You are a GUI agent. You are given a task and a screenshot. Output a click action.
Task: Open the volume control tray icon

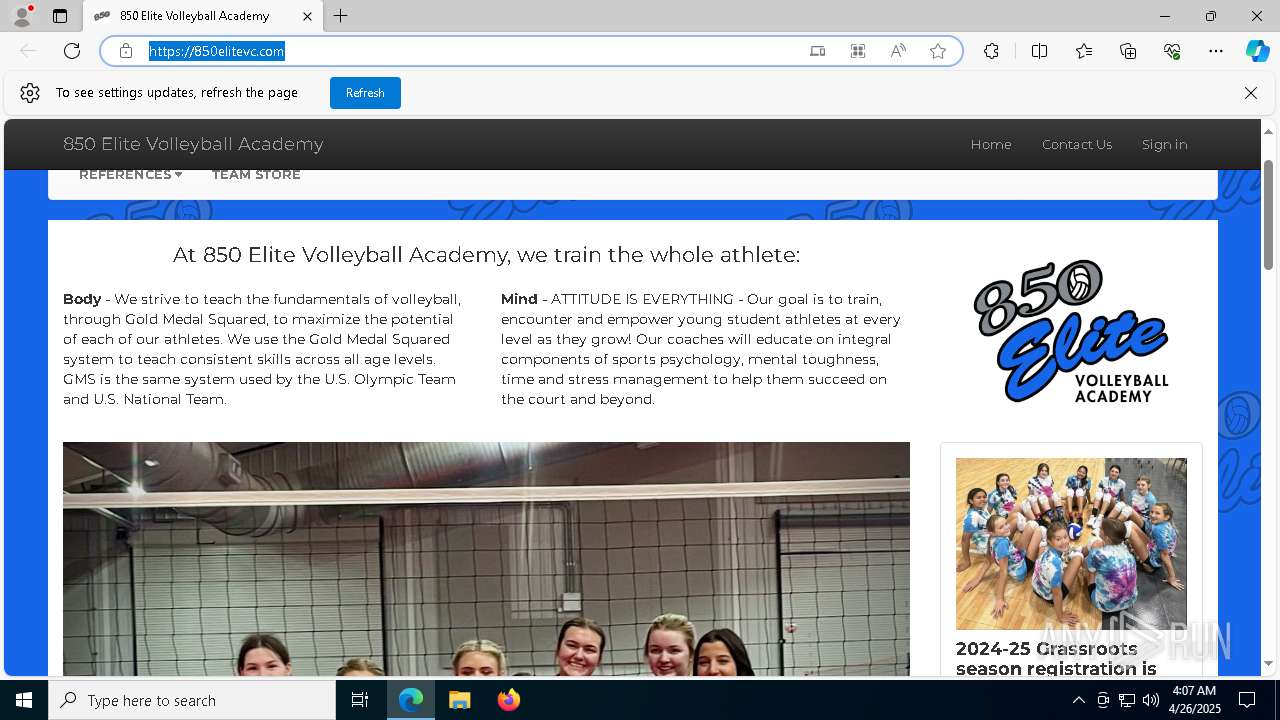[x=1151, y=700]
